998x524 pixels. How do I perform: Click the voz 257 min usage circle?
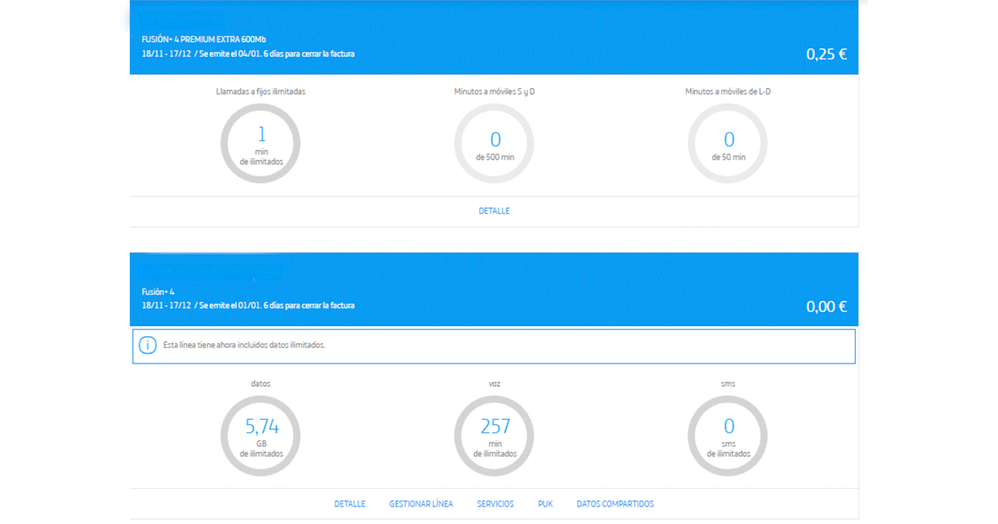[x=494, y=435]
